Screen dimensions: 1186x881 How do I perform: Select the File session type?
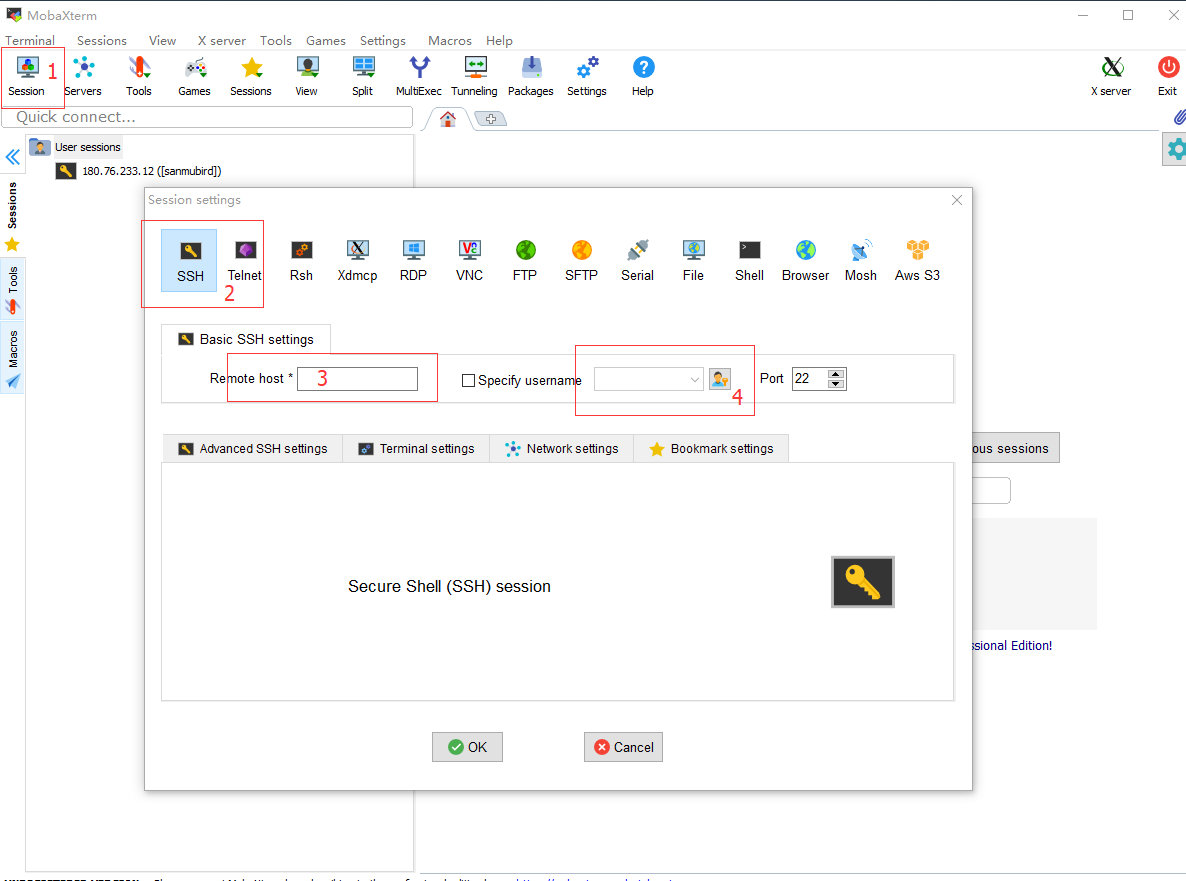tap(693, 261)
